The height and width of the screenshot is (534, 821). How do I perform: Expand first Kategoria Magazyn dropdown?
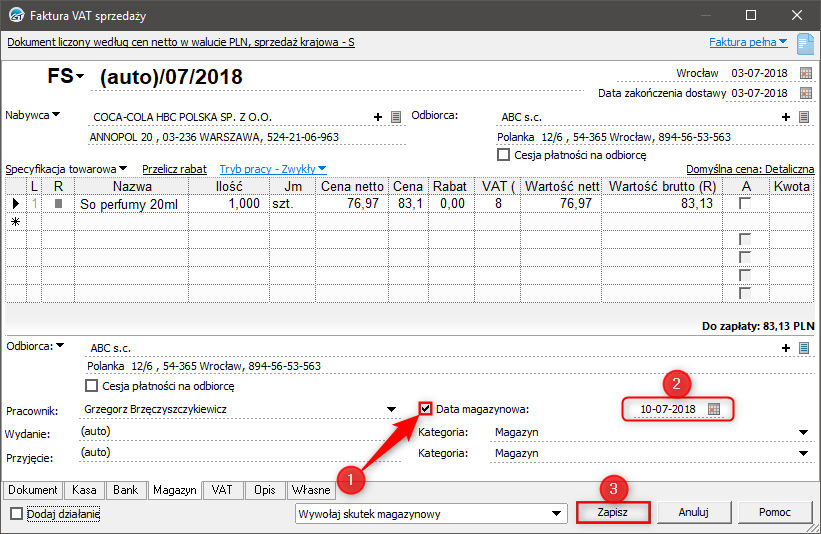[x=803, y=432]
